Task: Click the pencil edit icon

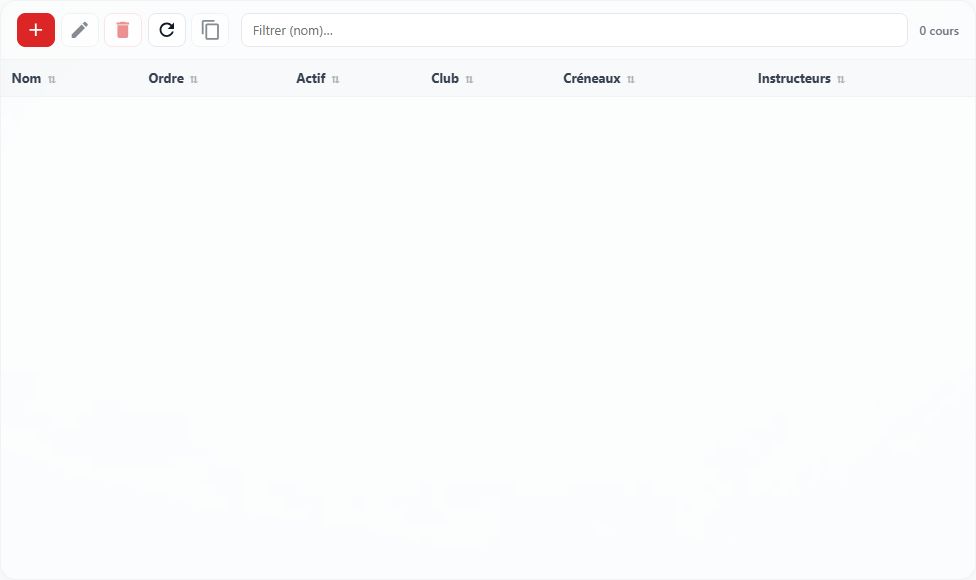Action: pyautogui.click(x=80, y=30)
